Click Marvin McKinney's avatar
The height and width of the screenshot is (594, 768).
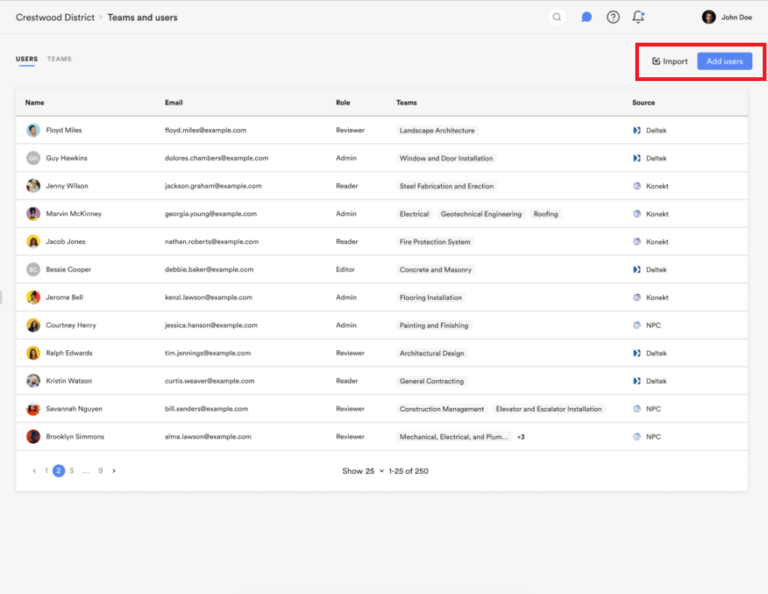(33, 214)
